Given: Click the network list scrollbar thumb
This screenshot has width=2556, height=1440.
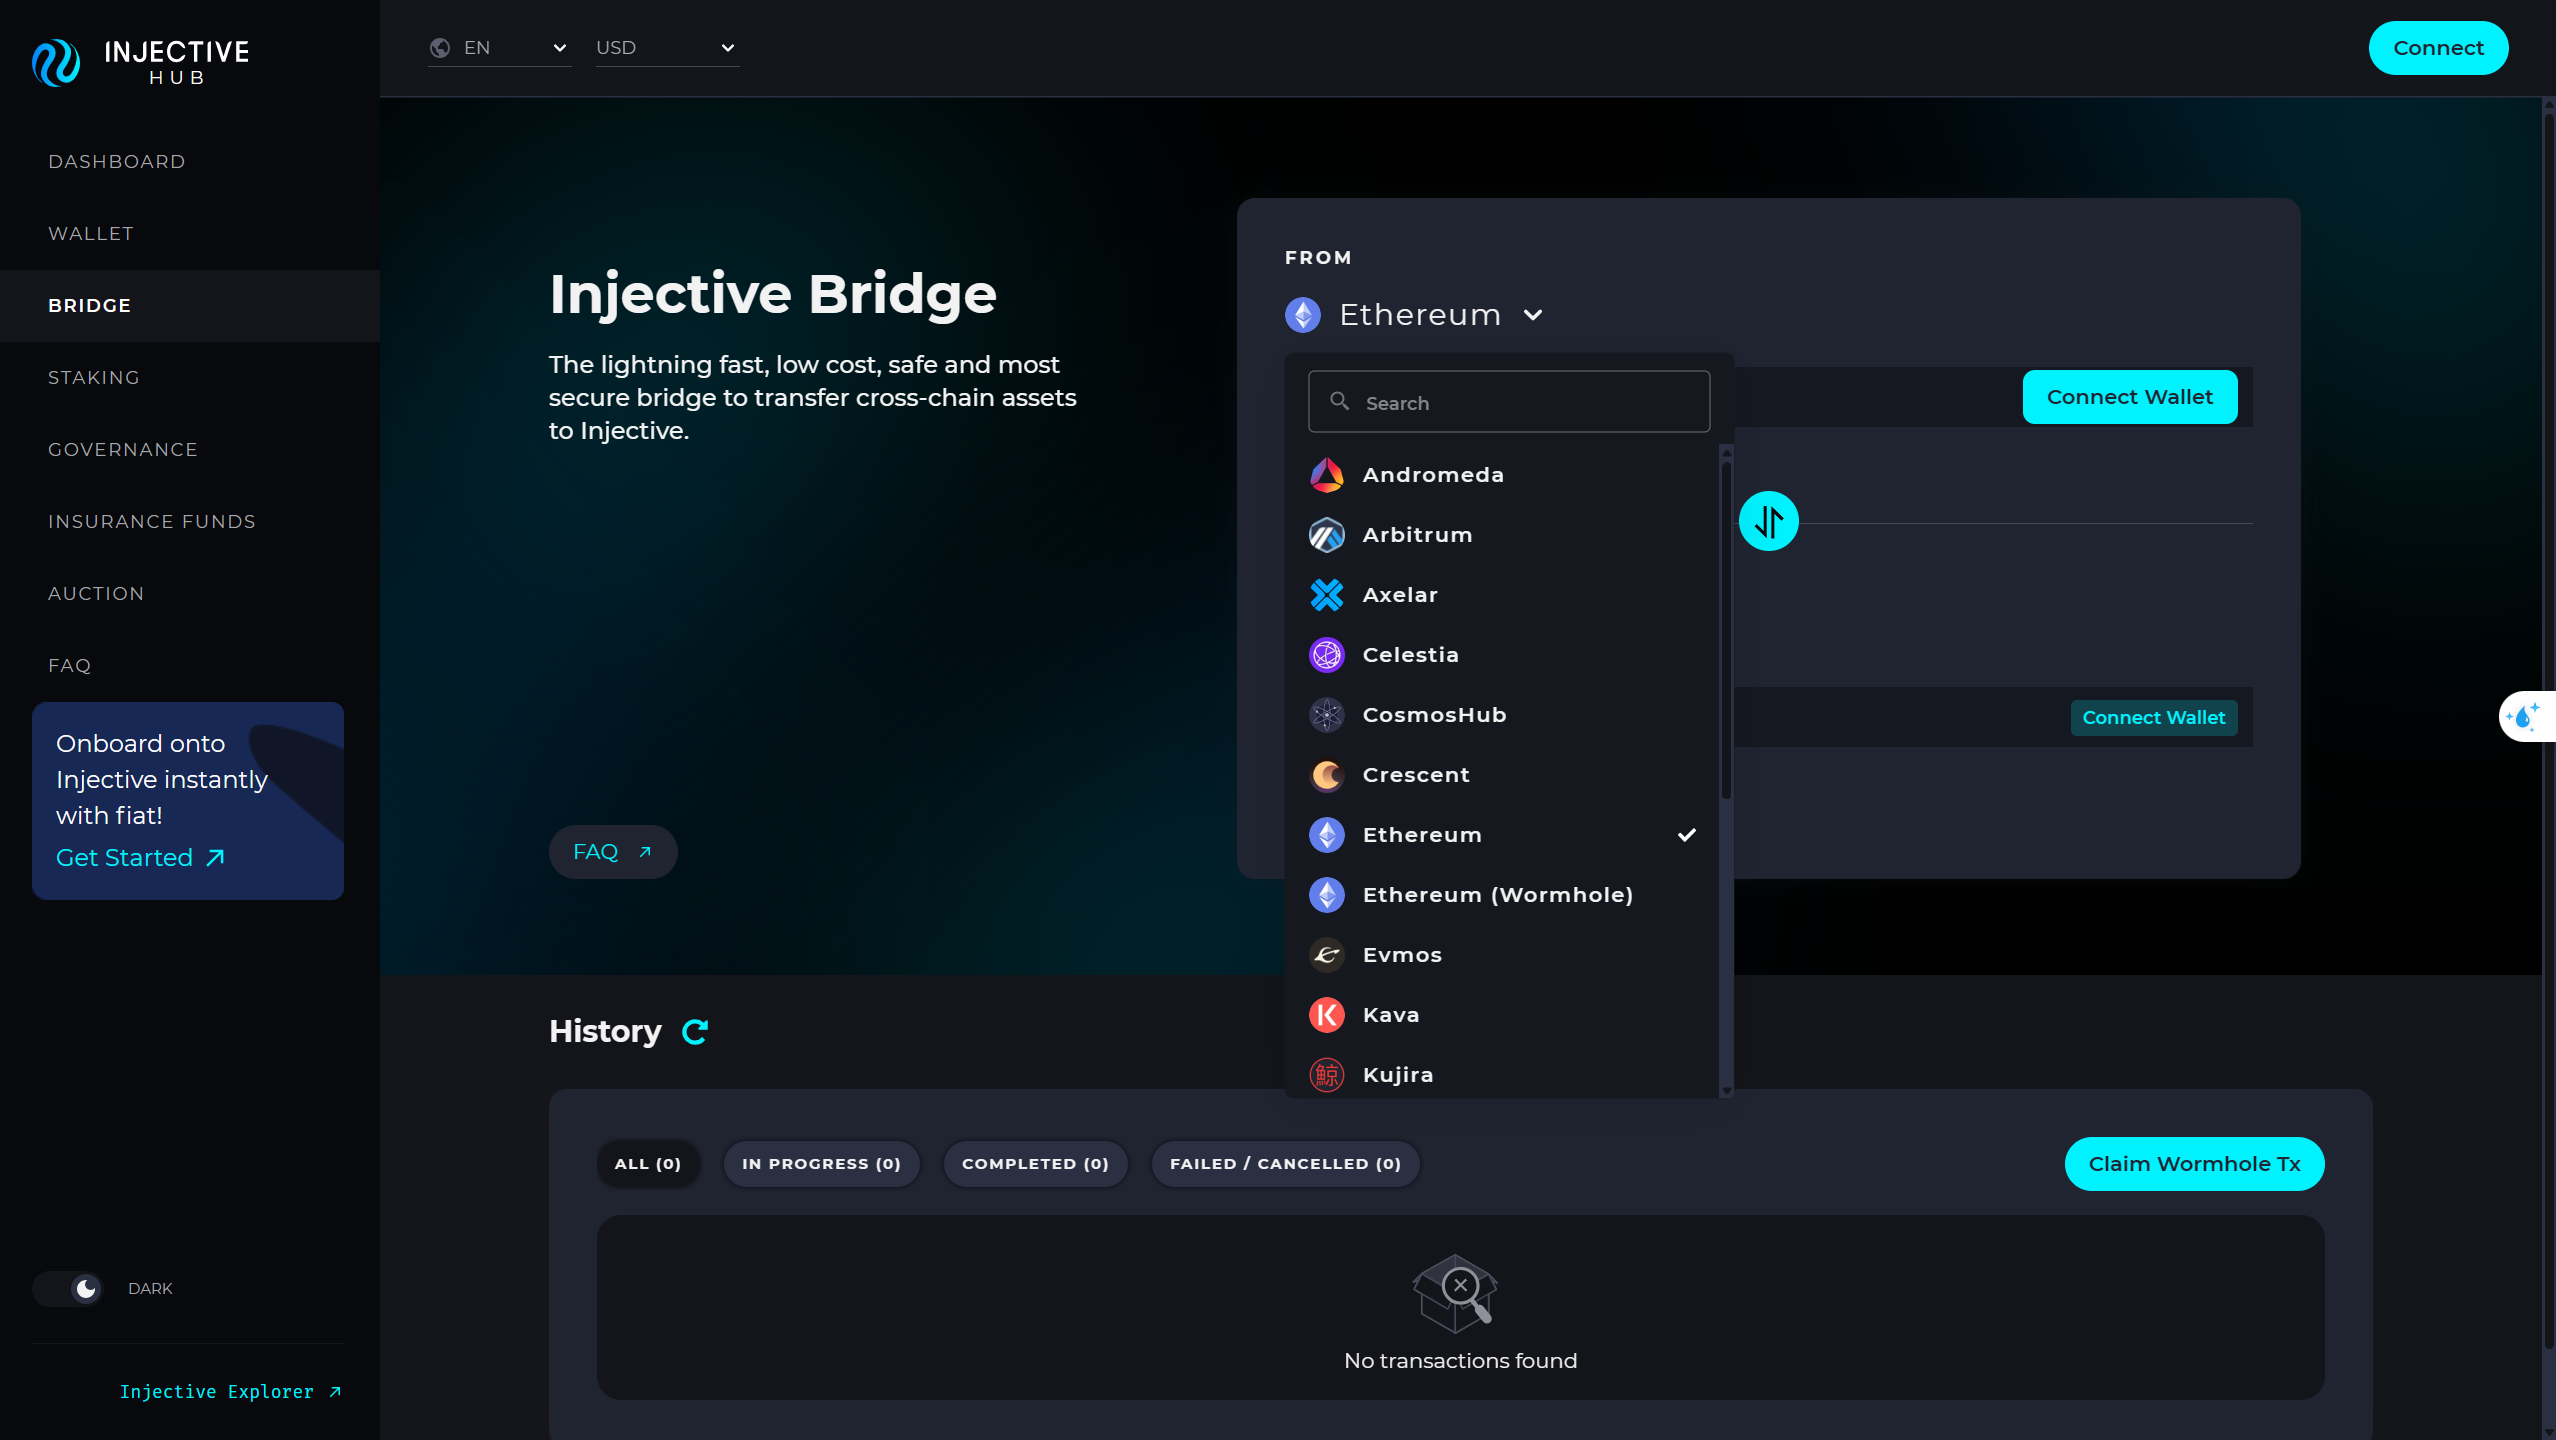Looking at the screenshot, I should click(1726, 630).
